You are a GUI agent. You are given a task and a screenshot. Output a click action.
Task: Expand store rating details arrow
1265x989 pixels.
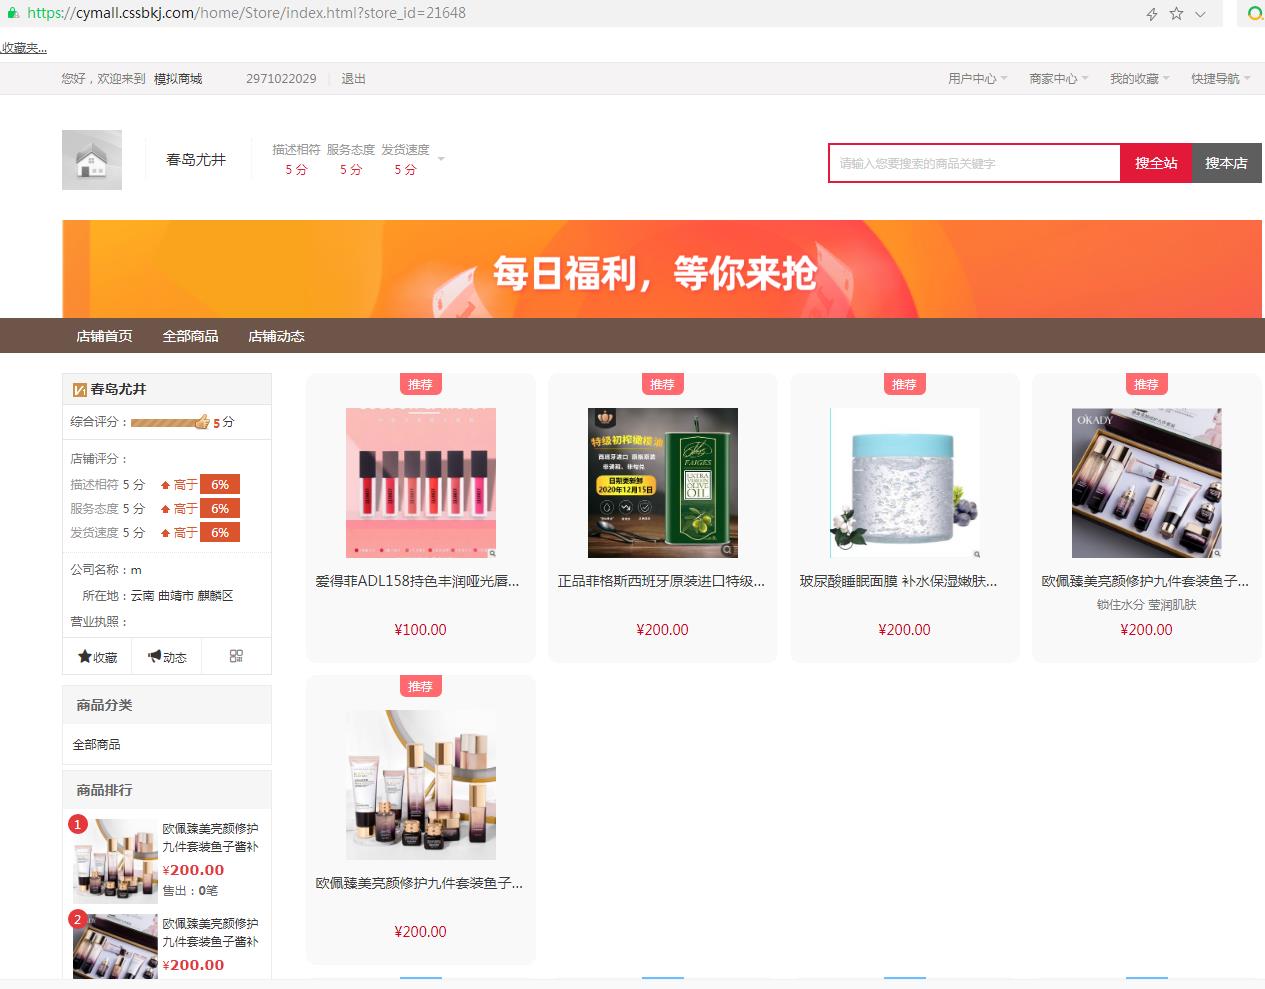point(441,159)
